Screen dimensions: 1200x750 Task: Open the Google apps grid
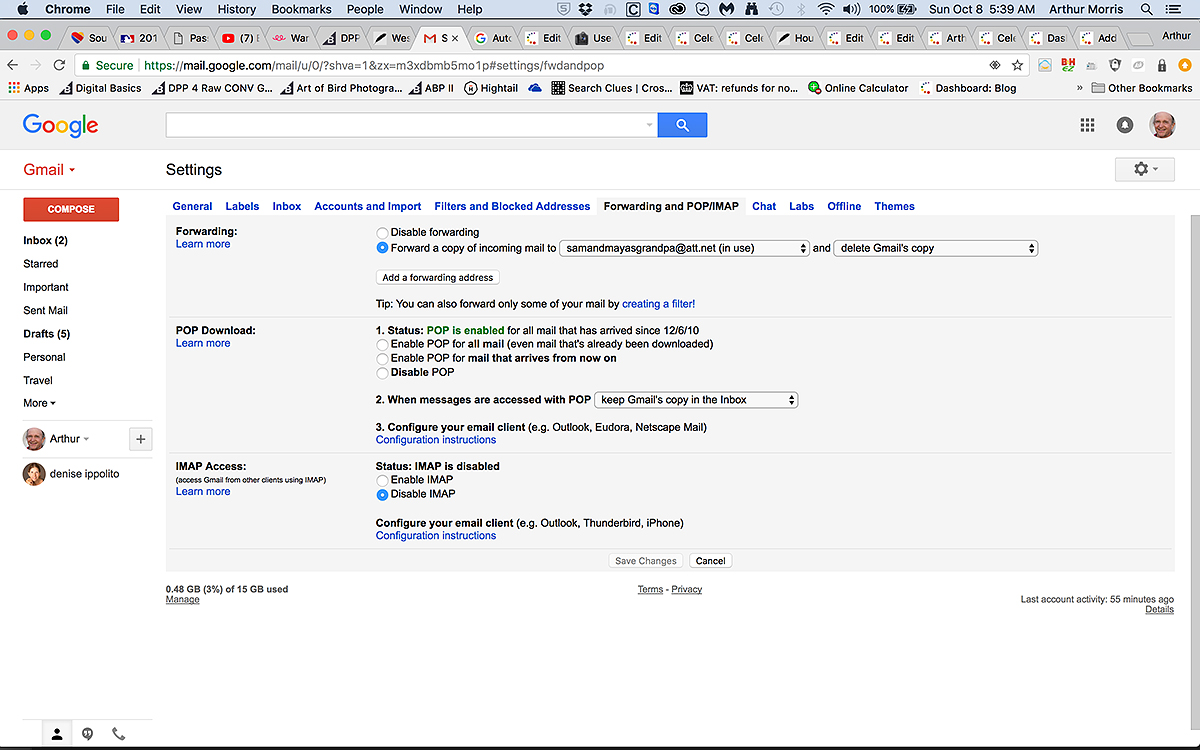pyautogui.click(x=1088, y=125)
